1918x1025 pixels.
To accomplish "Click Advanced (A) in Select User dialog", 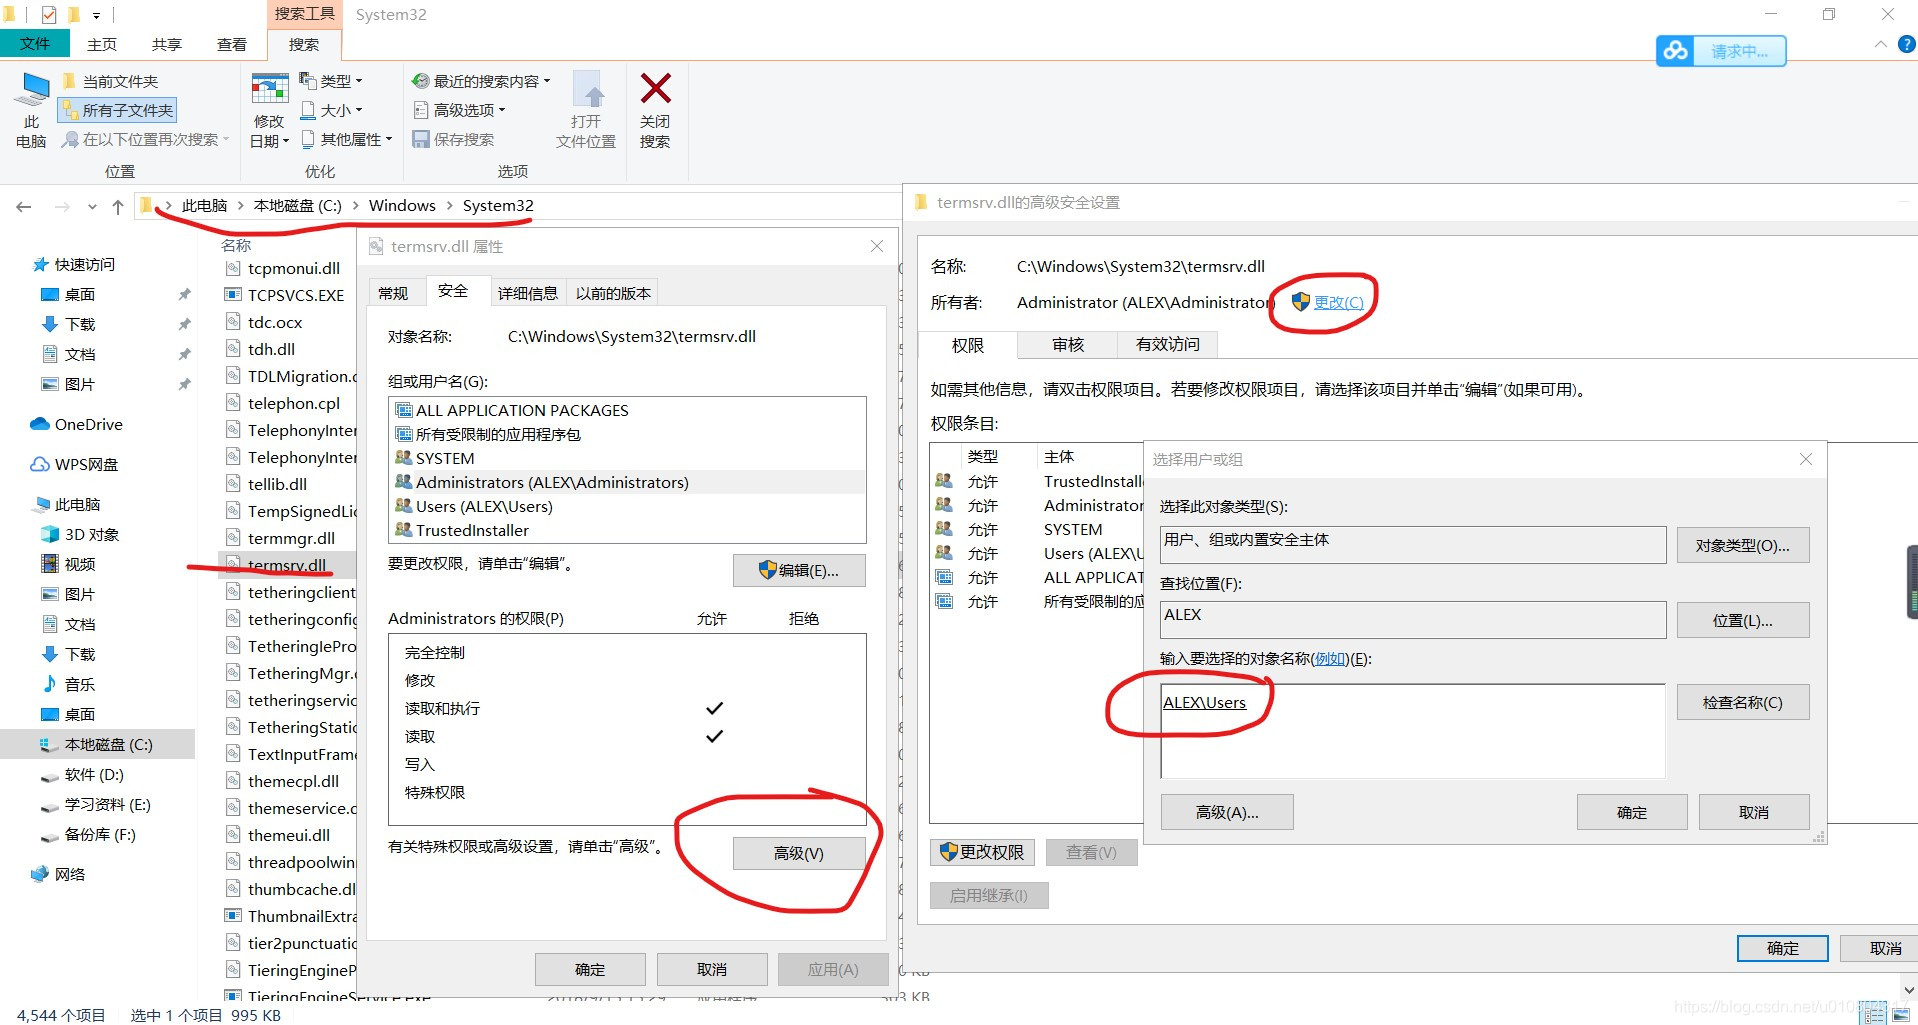I will [x=1227, y=812].
